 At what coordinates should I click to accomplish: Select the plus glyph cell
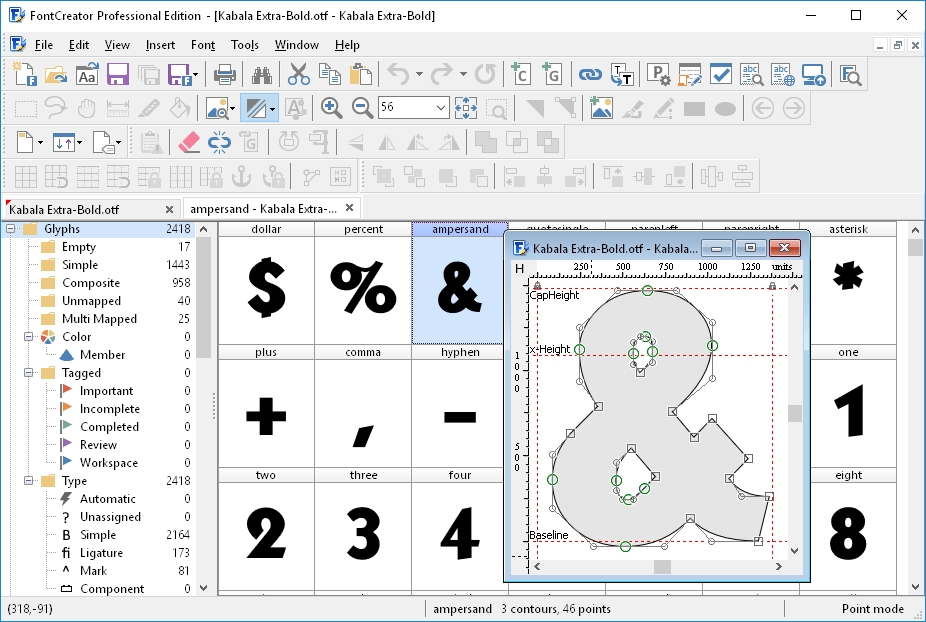point(266,406)
